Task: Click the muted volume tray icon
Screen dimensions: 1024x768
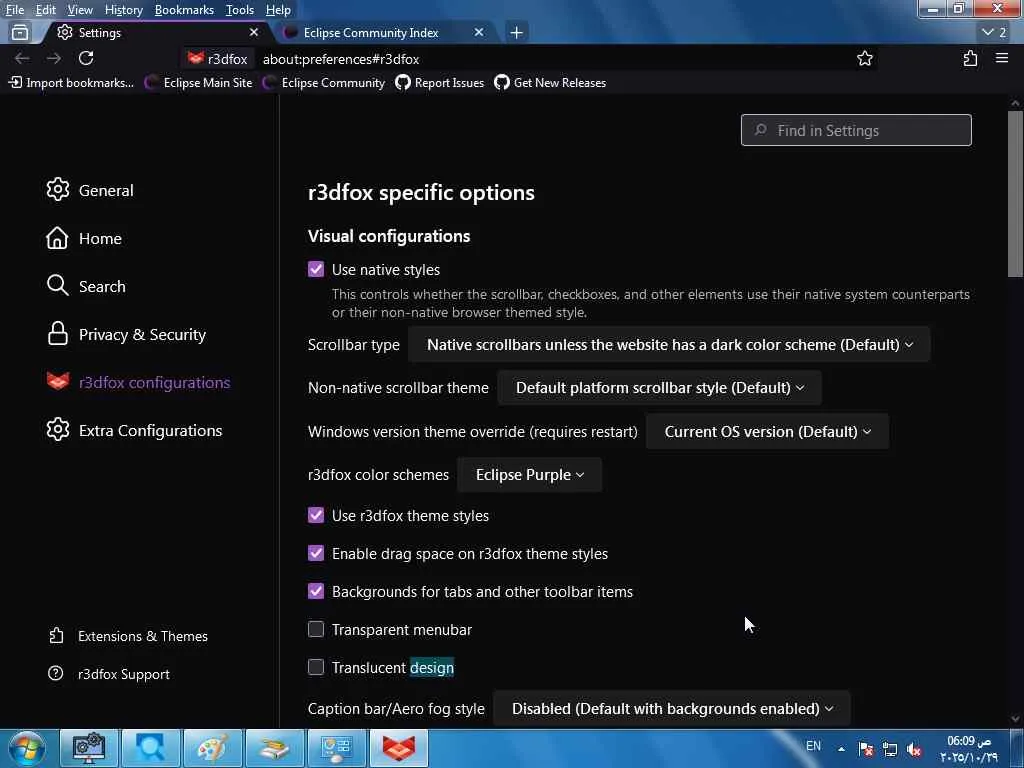Action: tap(914, 749)
